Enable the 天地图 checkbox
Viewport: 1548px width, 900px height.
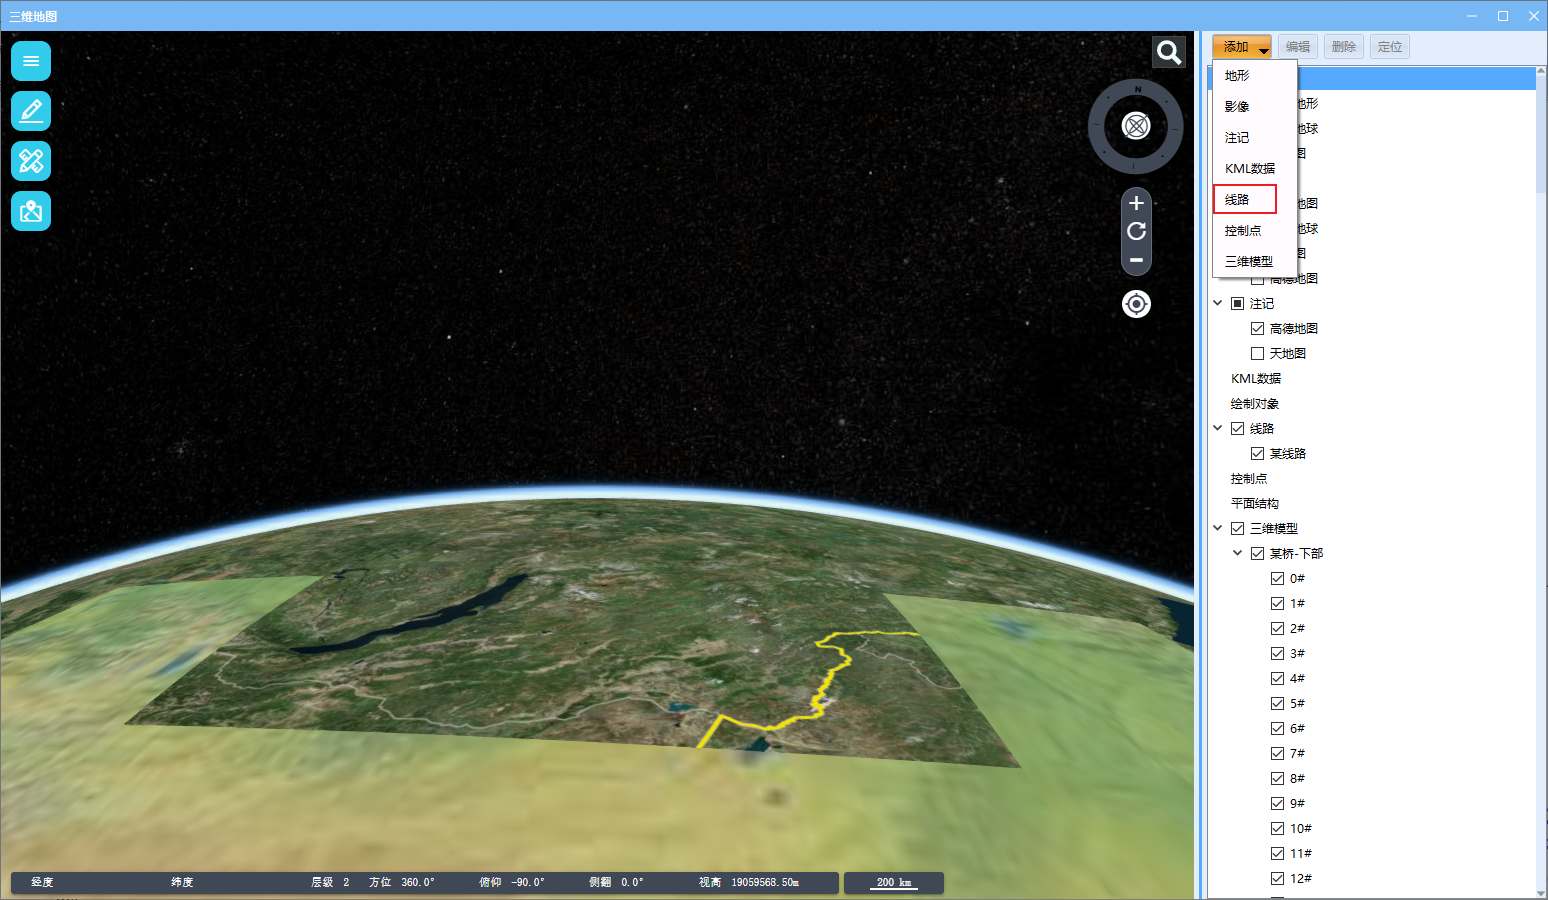[1257, 354]
